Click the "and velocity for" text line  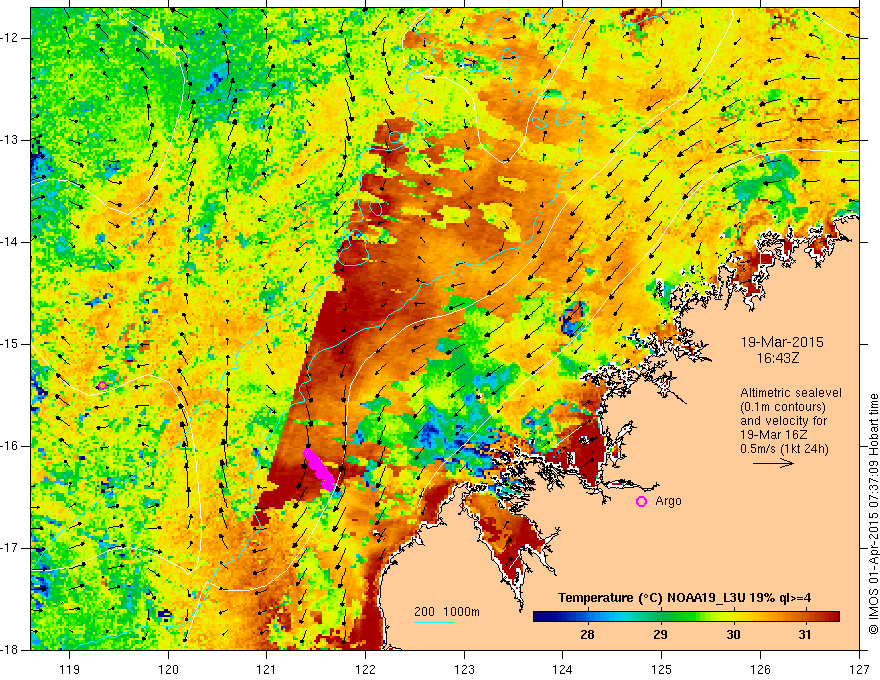(x=783, y=421)
